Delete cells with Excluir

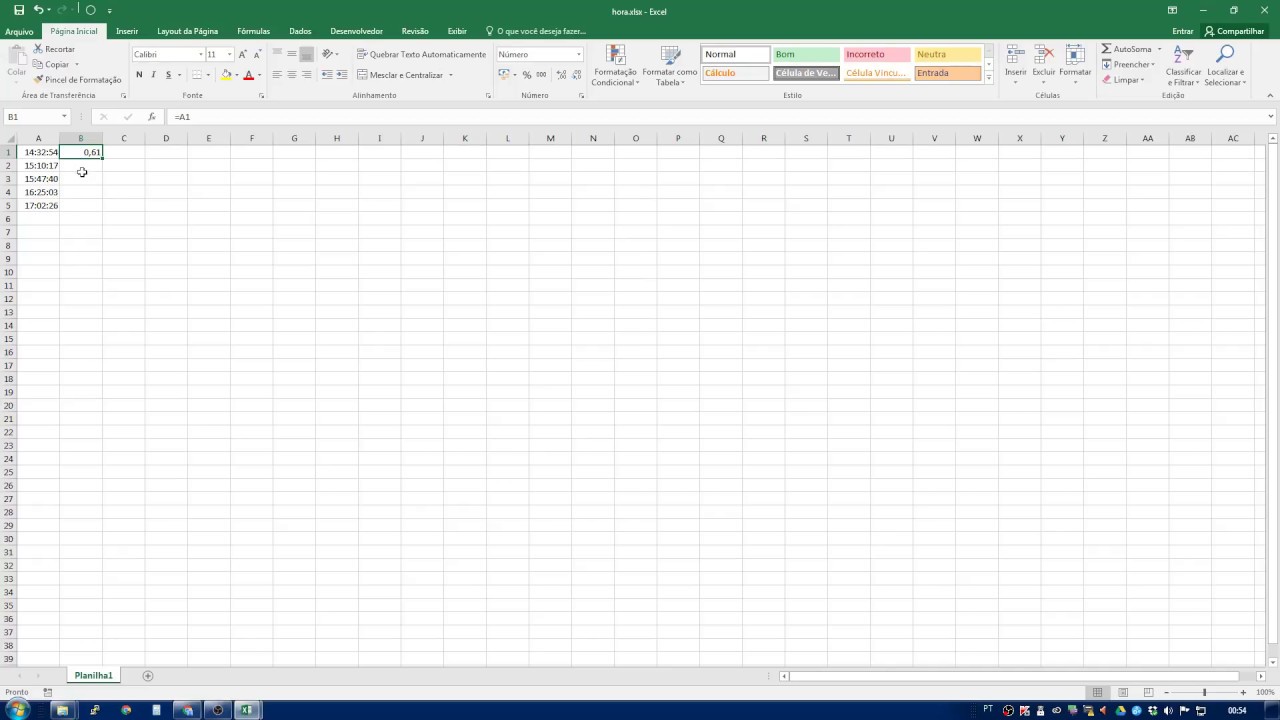(x=1044, y=64)
